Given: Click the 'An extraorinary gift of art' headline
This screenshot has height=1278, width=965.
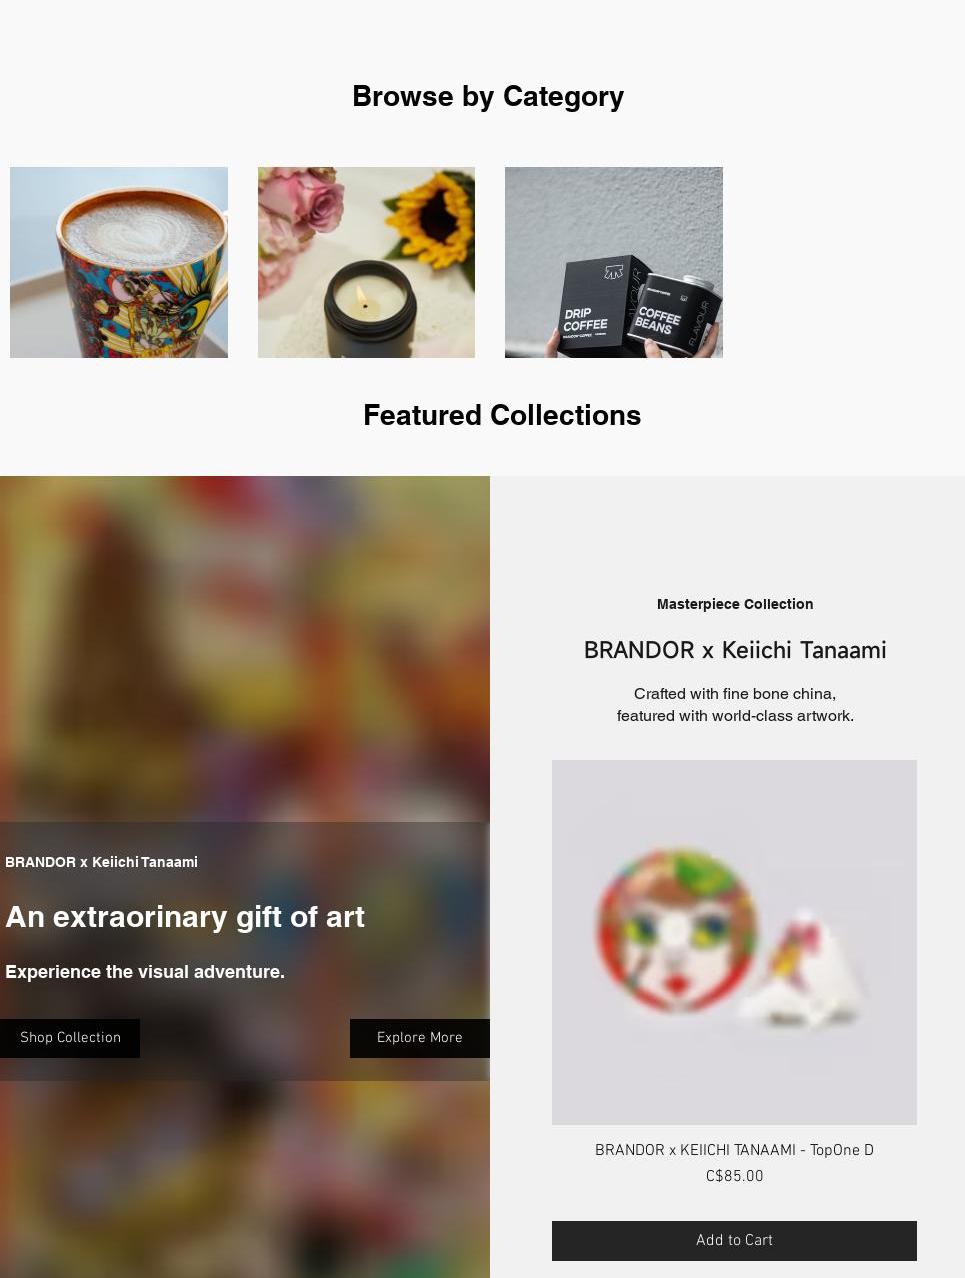Looking at the screenshot, I should point(185,917).
